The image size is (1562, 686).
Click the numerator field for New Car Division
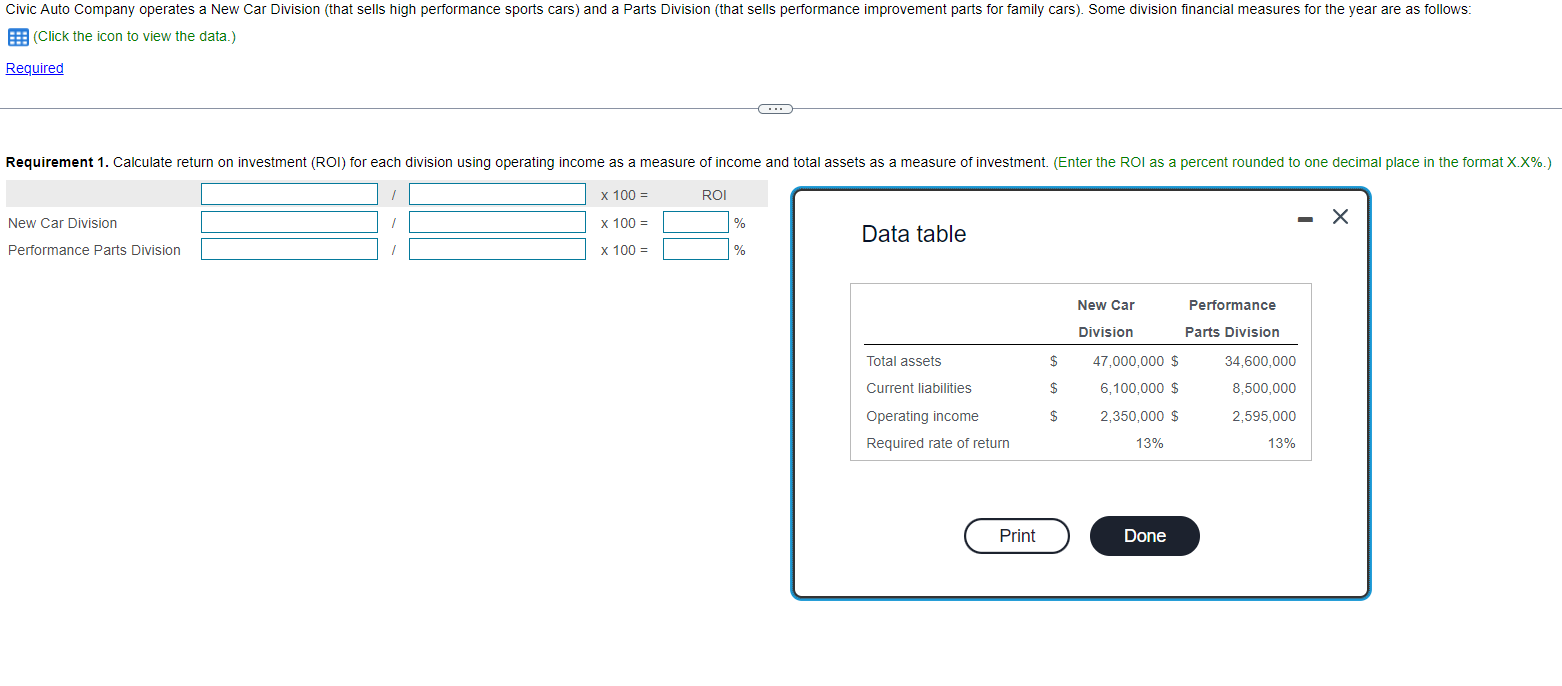[x=288, y=222]
